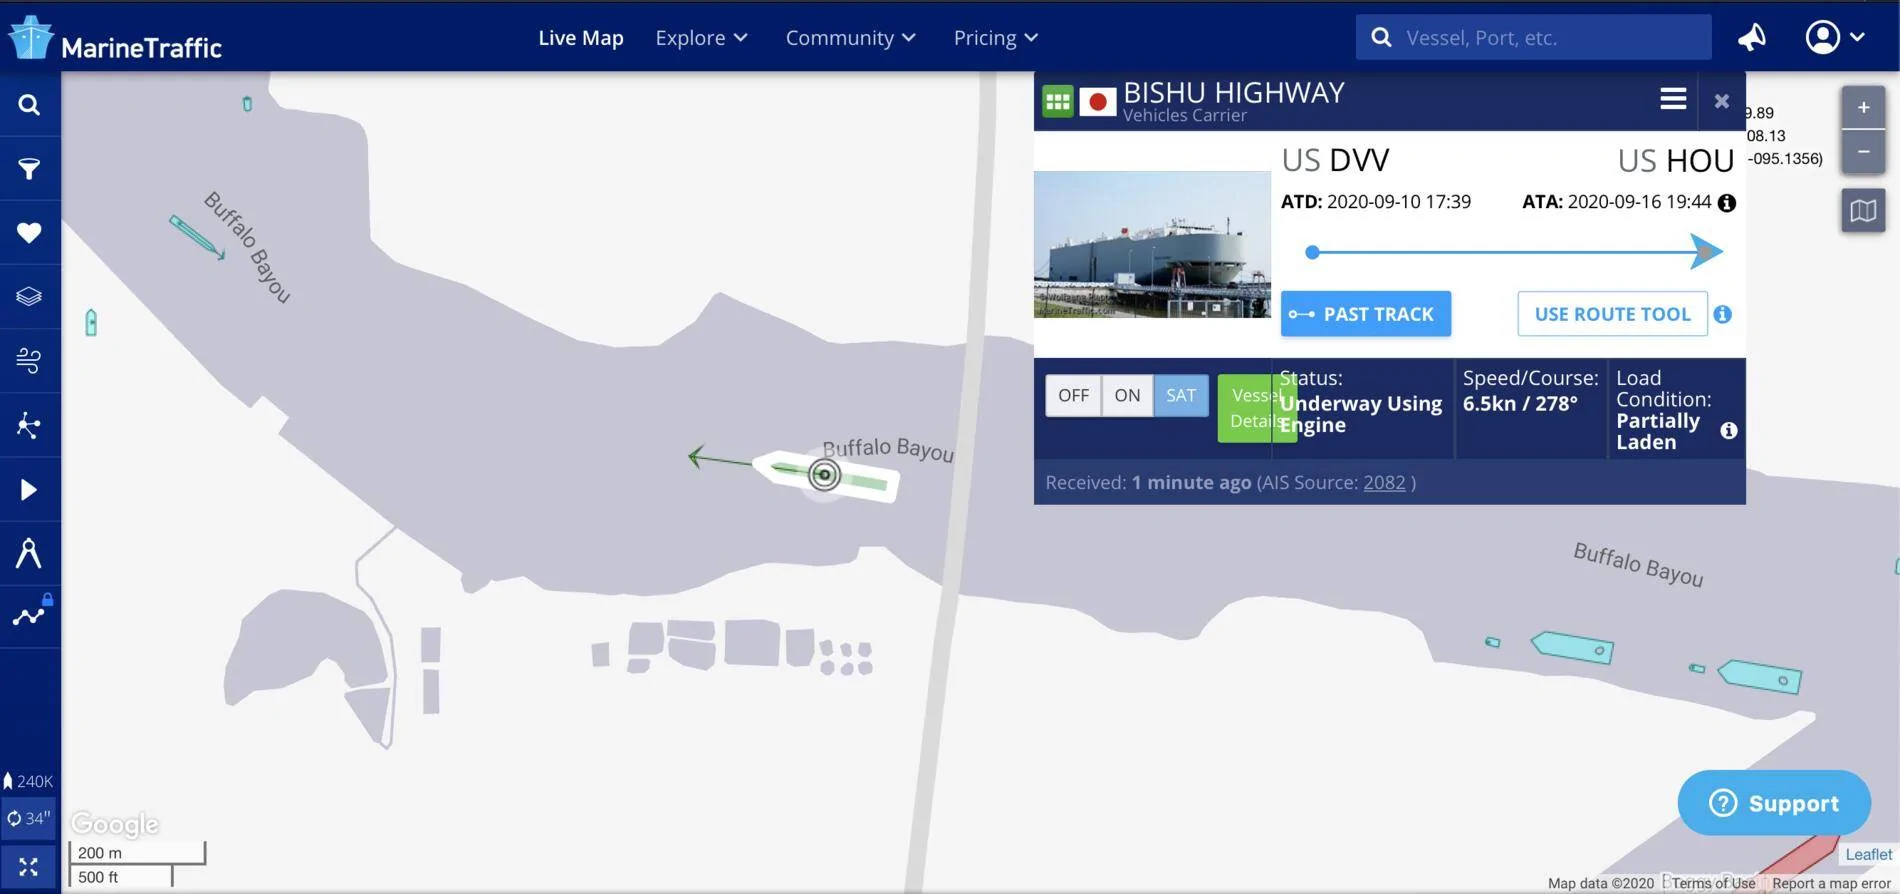Click USE ROUTE TOOL button

pos(1612,314)
